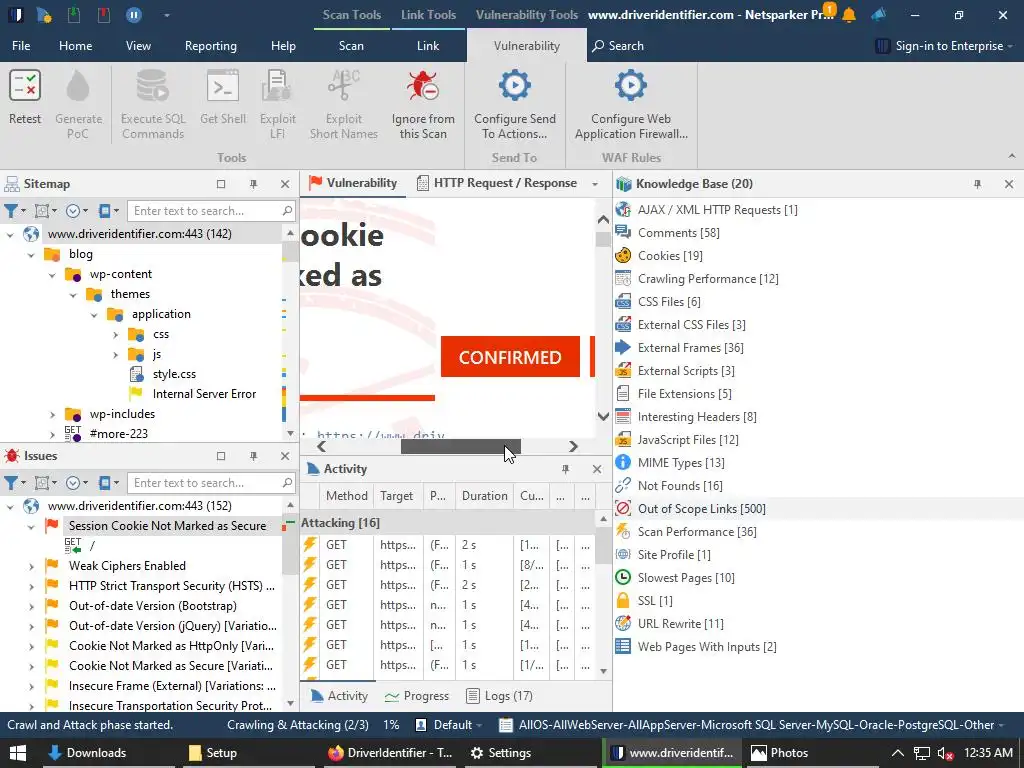Collapse Session Cookie Not Marked as Secure
This screenshot has width=1024, height=768.
(x=31, y=526)
